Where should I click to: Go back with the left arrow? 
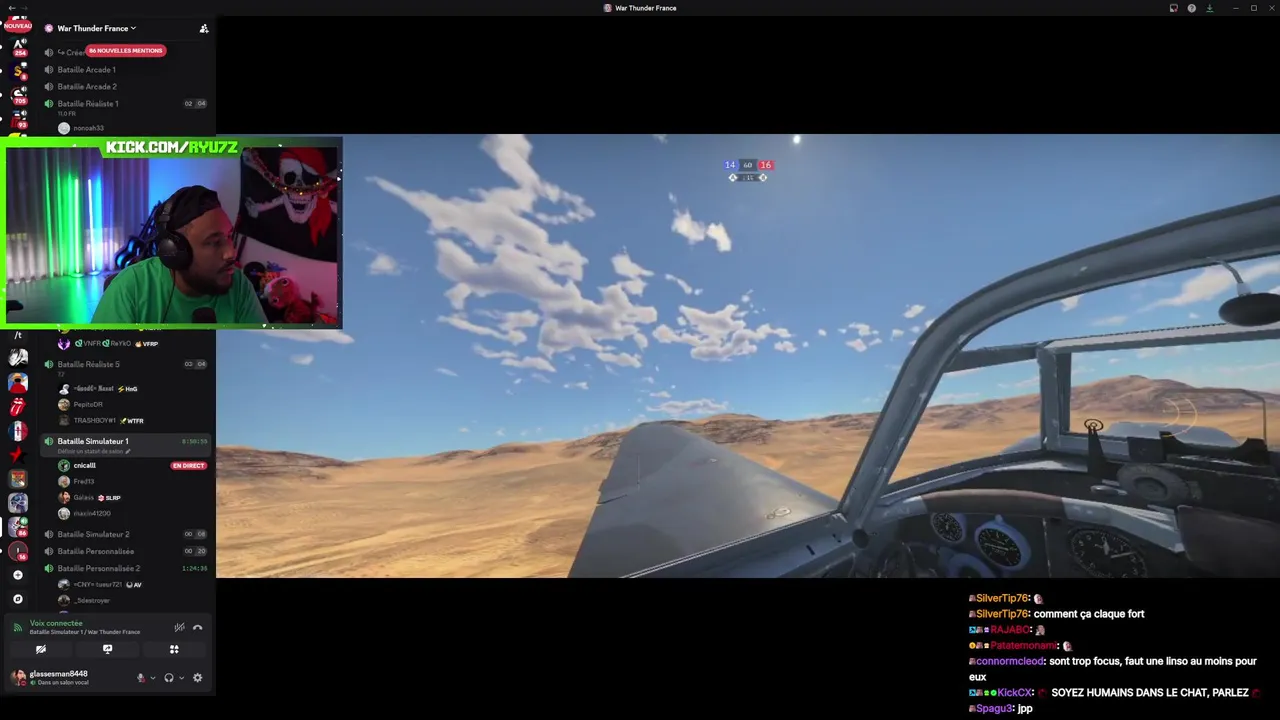(10, 8)
